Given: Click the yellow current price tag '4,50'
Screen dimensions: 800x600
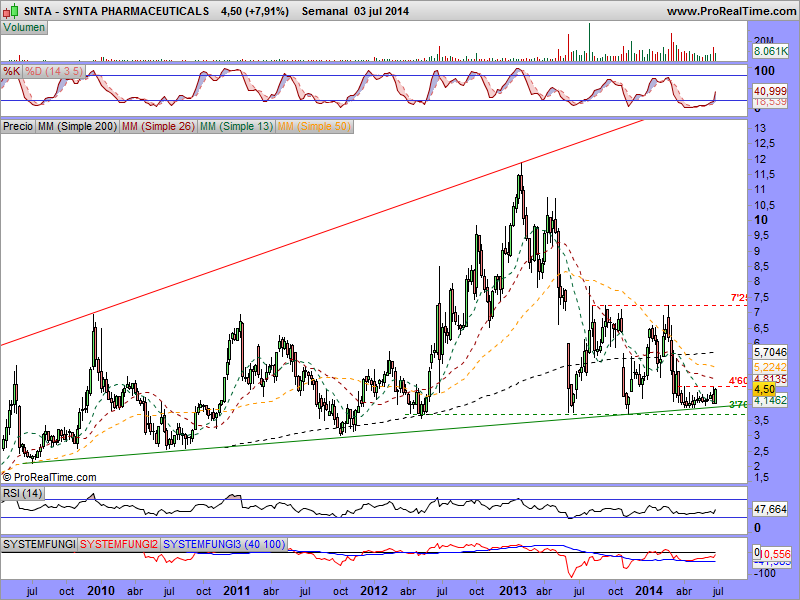Looking at the screenshot, I should click(x=764, y=389).
